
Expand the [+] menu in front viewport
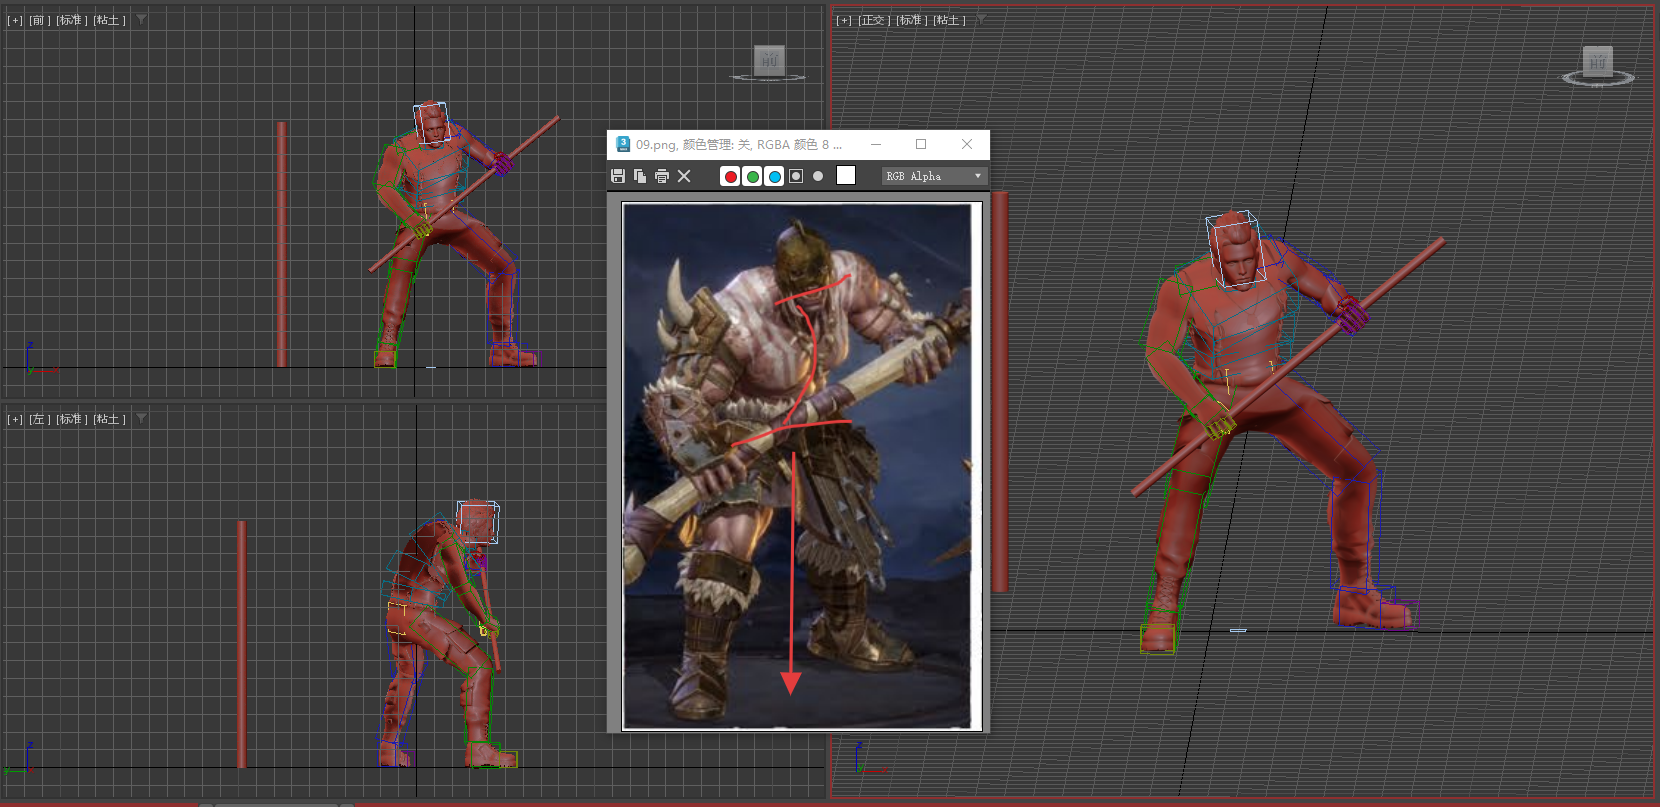pos(14,20)
